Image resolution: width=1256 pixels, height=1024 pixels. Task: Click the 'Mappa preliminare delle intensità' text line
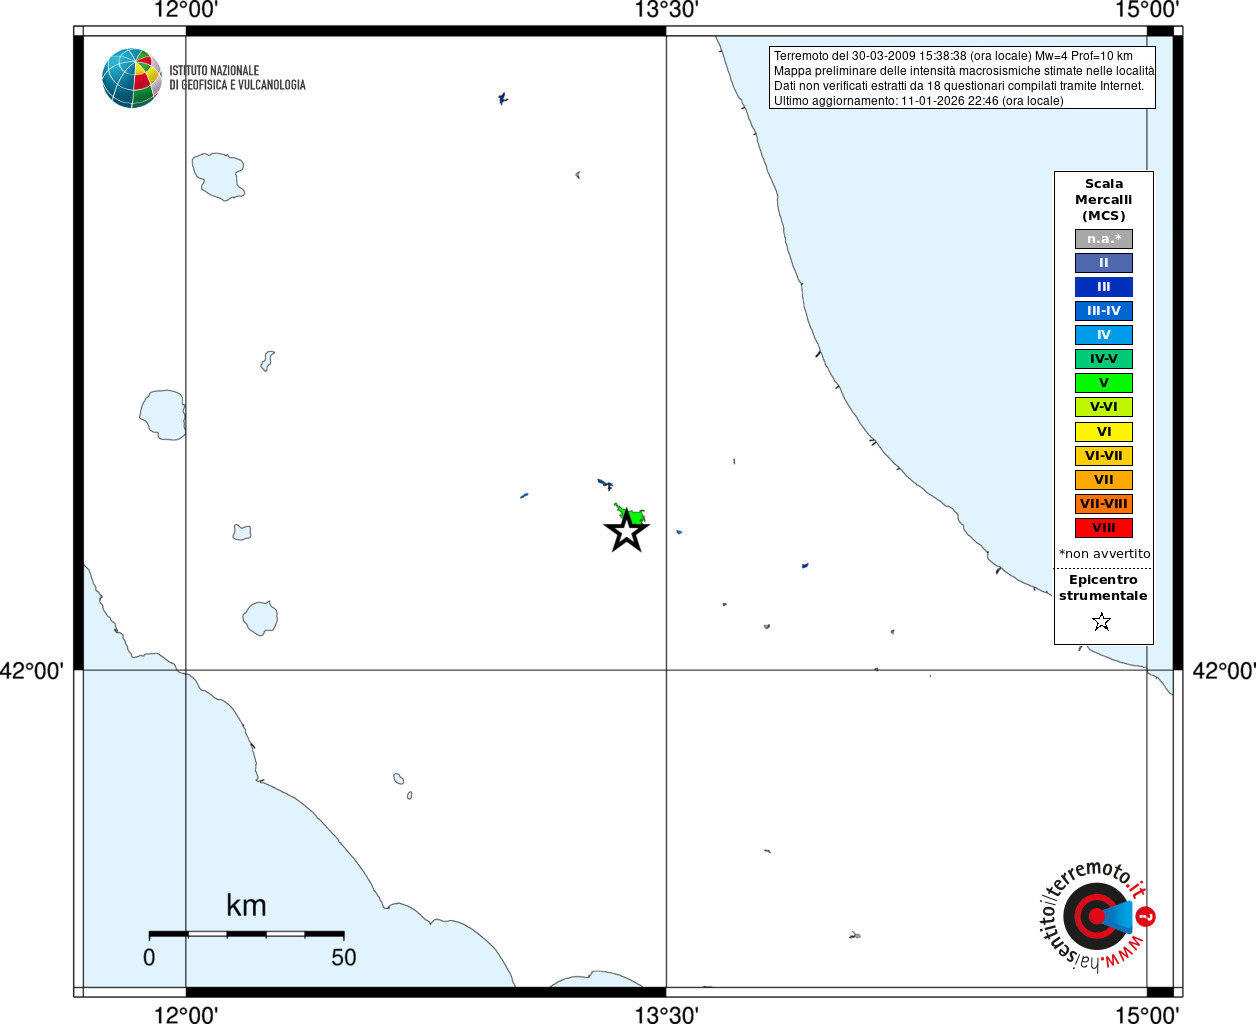(x=964, y=71)
